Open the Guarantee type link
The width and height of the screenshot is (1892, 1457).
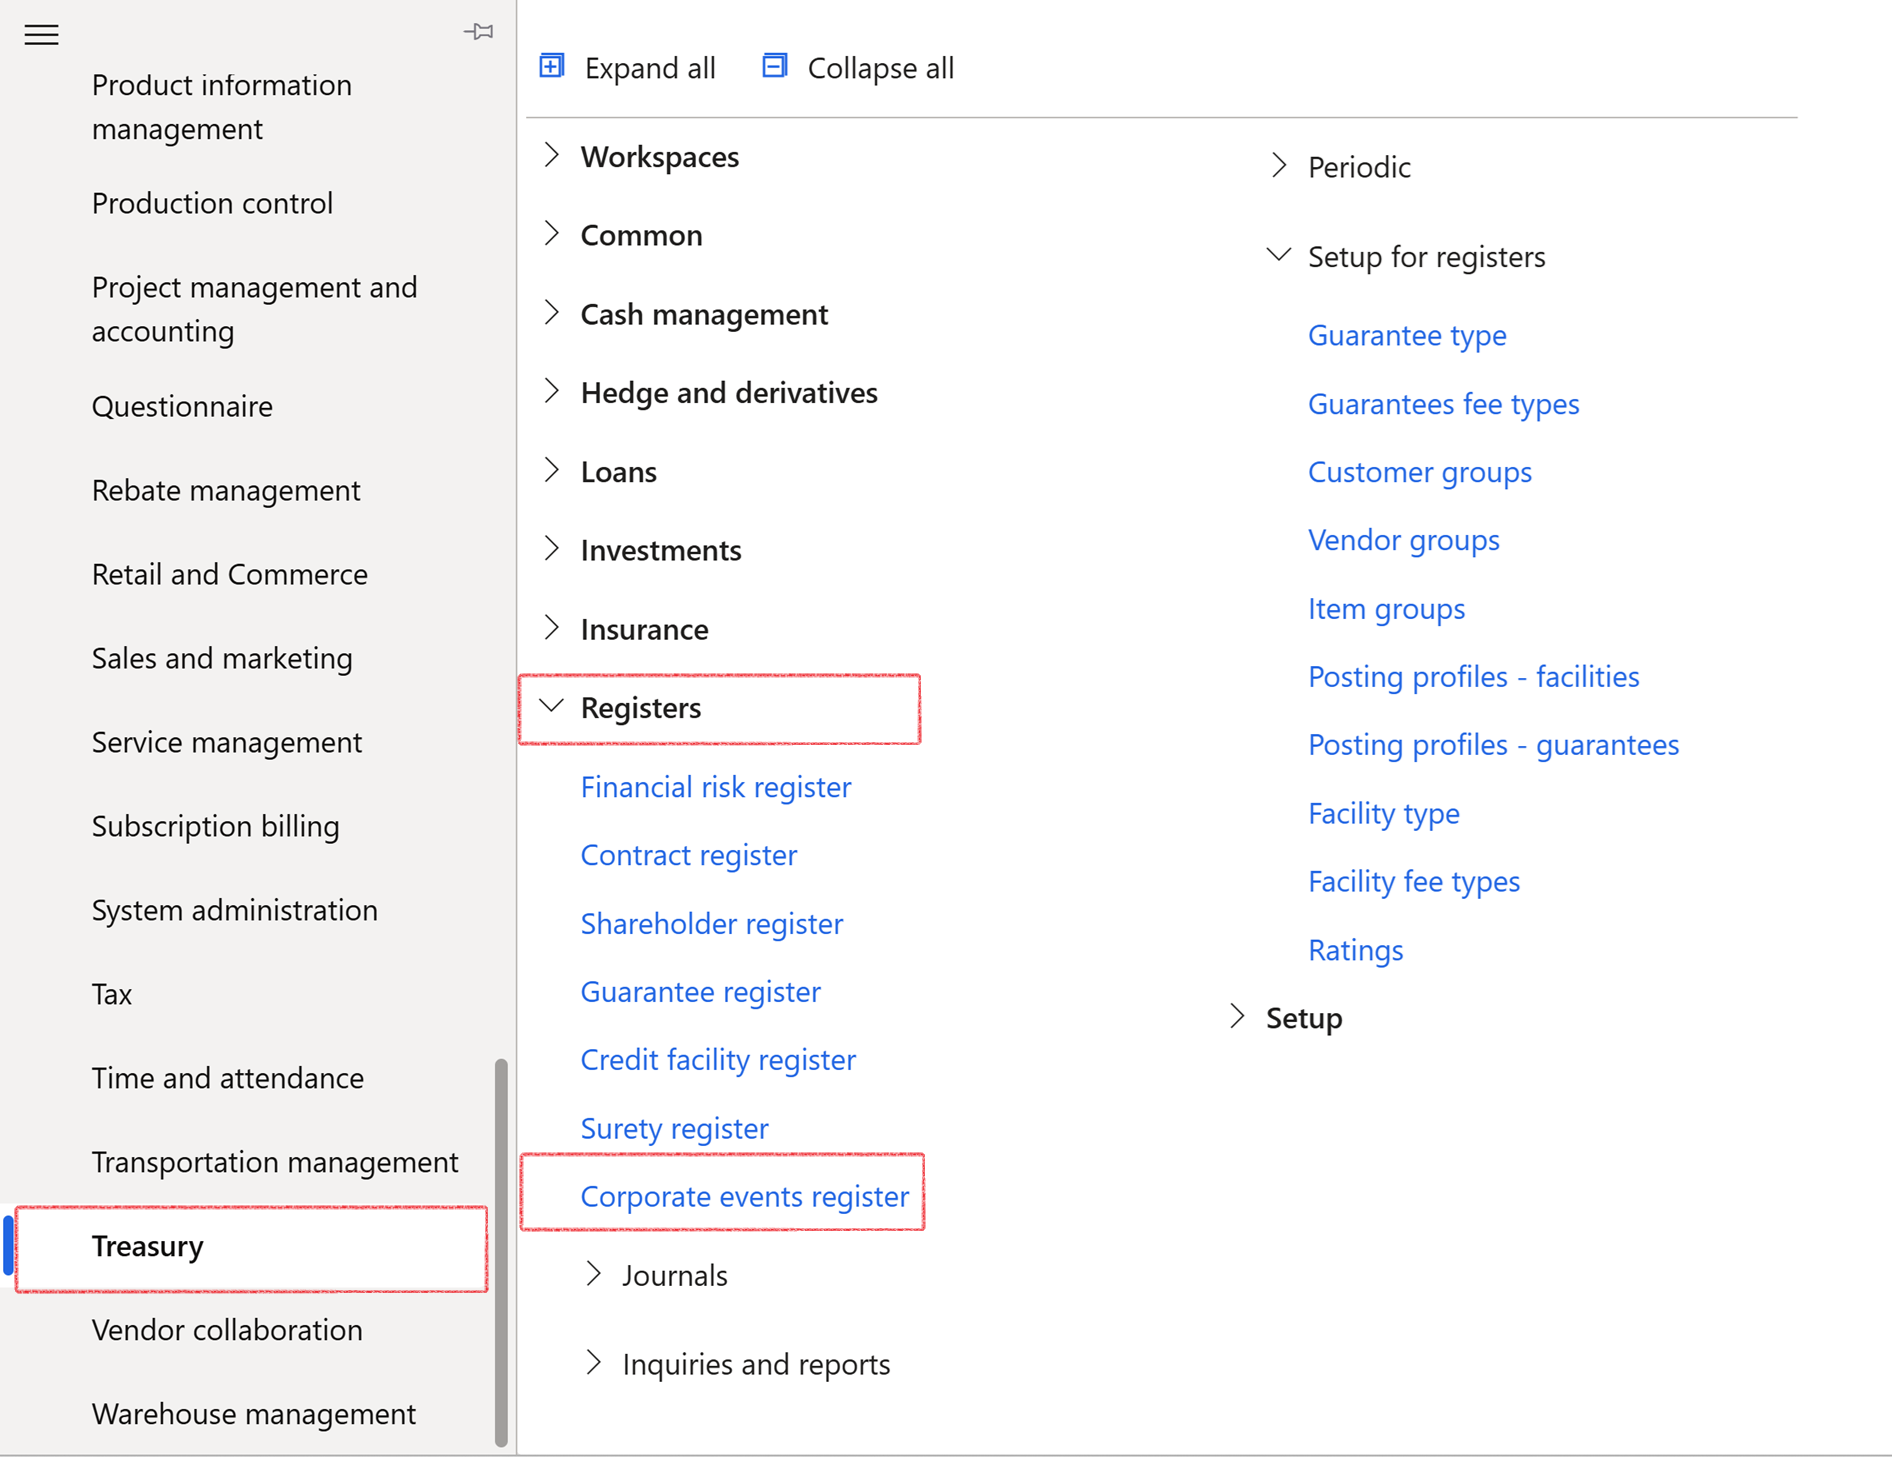pos(1407,335)
